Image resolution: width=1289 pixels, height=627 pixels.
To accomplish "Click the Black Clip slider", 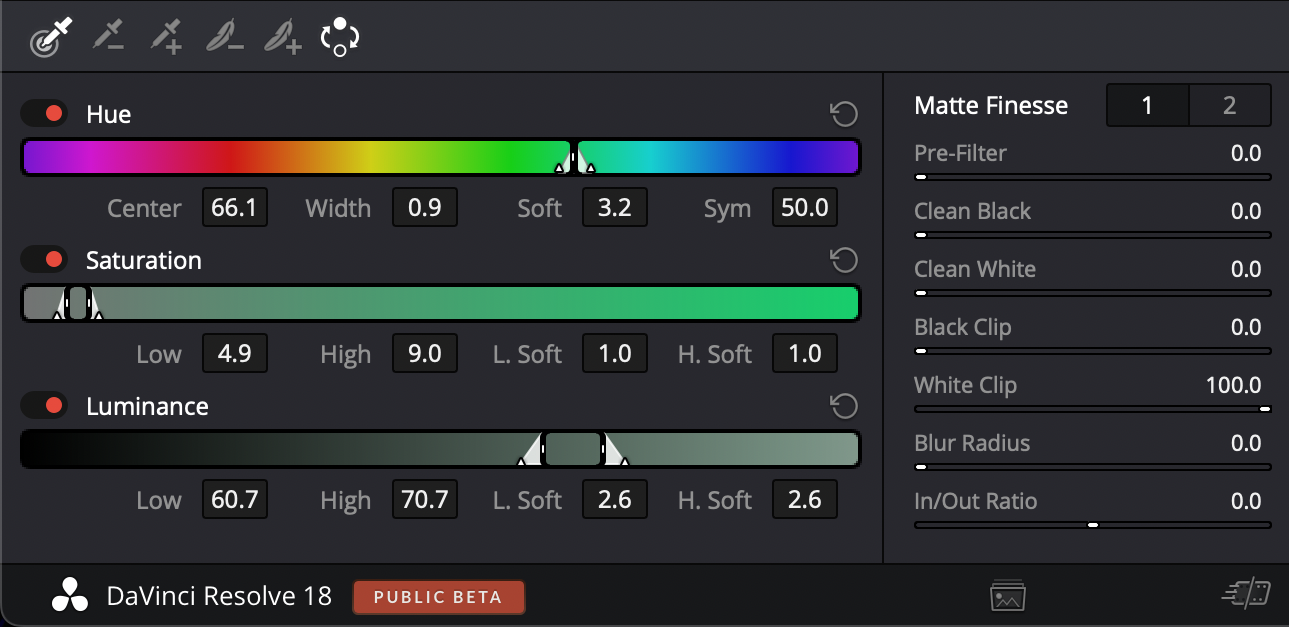I will [1092, 351].
